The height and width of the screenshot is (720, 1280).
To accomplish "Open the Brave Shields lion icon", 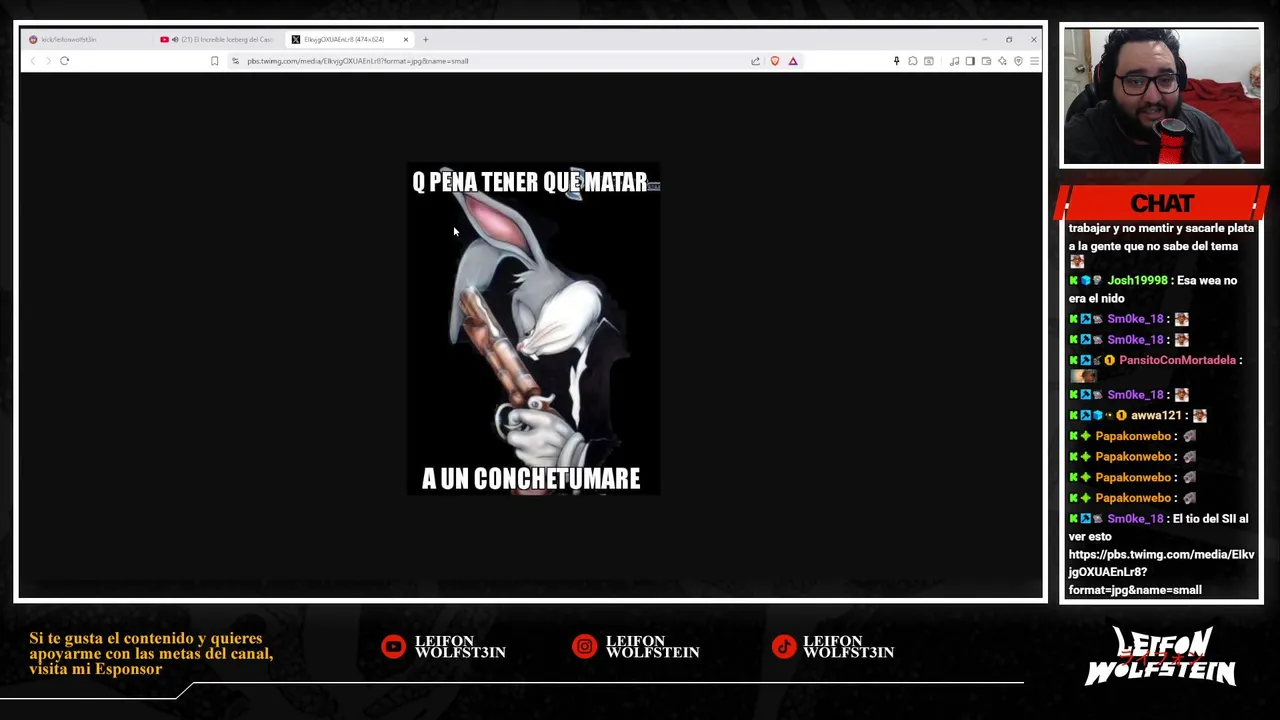I will [x=774, y=61].
